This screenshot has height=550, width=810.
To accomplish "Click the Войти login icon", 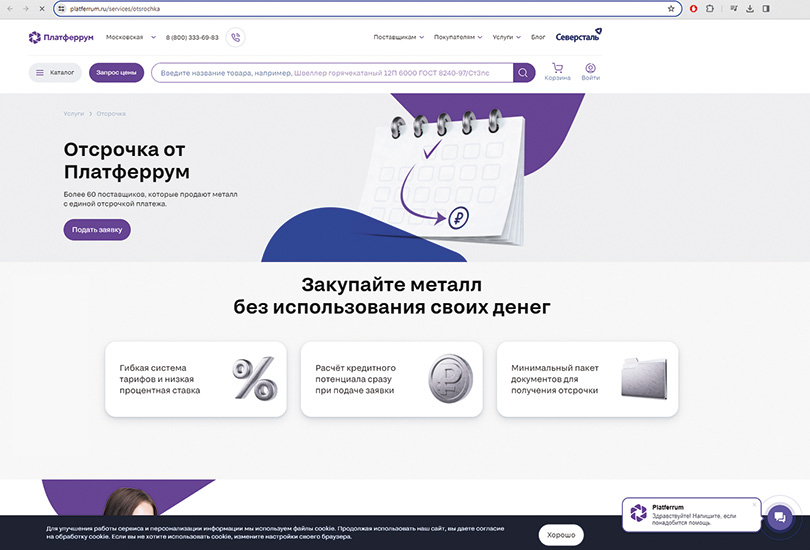I will (590, 72).
